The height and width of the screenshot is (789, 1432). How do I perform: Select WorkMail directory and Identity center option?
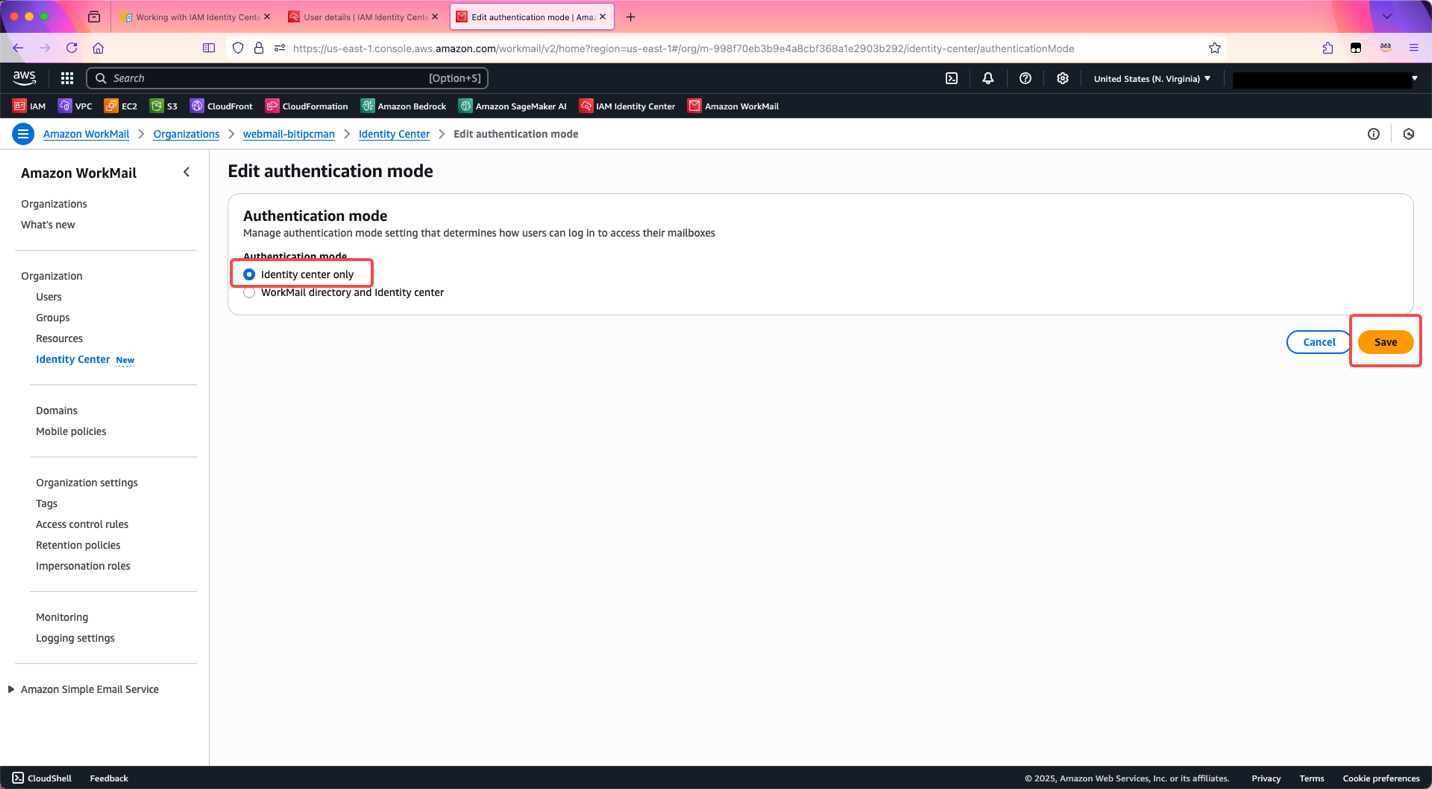click(249, 293)
